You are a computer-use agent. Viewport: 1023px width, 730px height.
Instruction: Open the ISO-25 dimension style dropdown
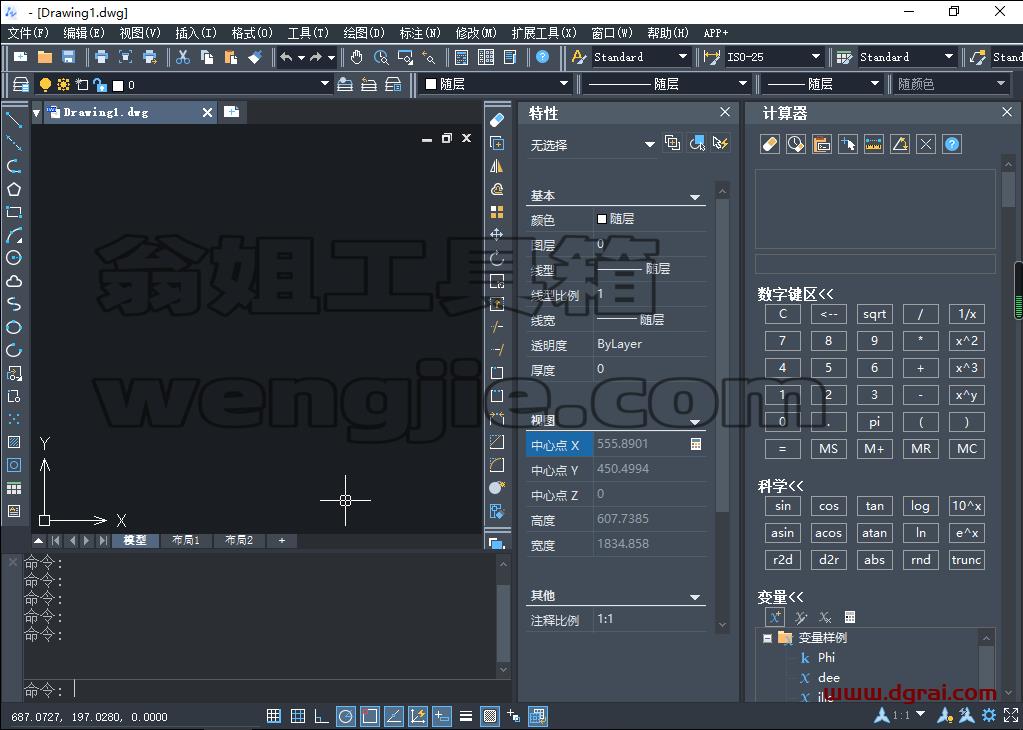(x=816, y=57)
